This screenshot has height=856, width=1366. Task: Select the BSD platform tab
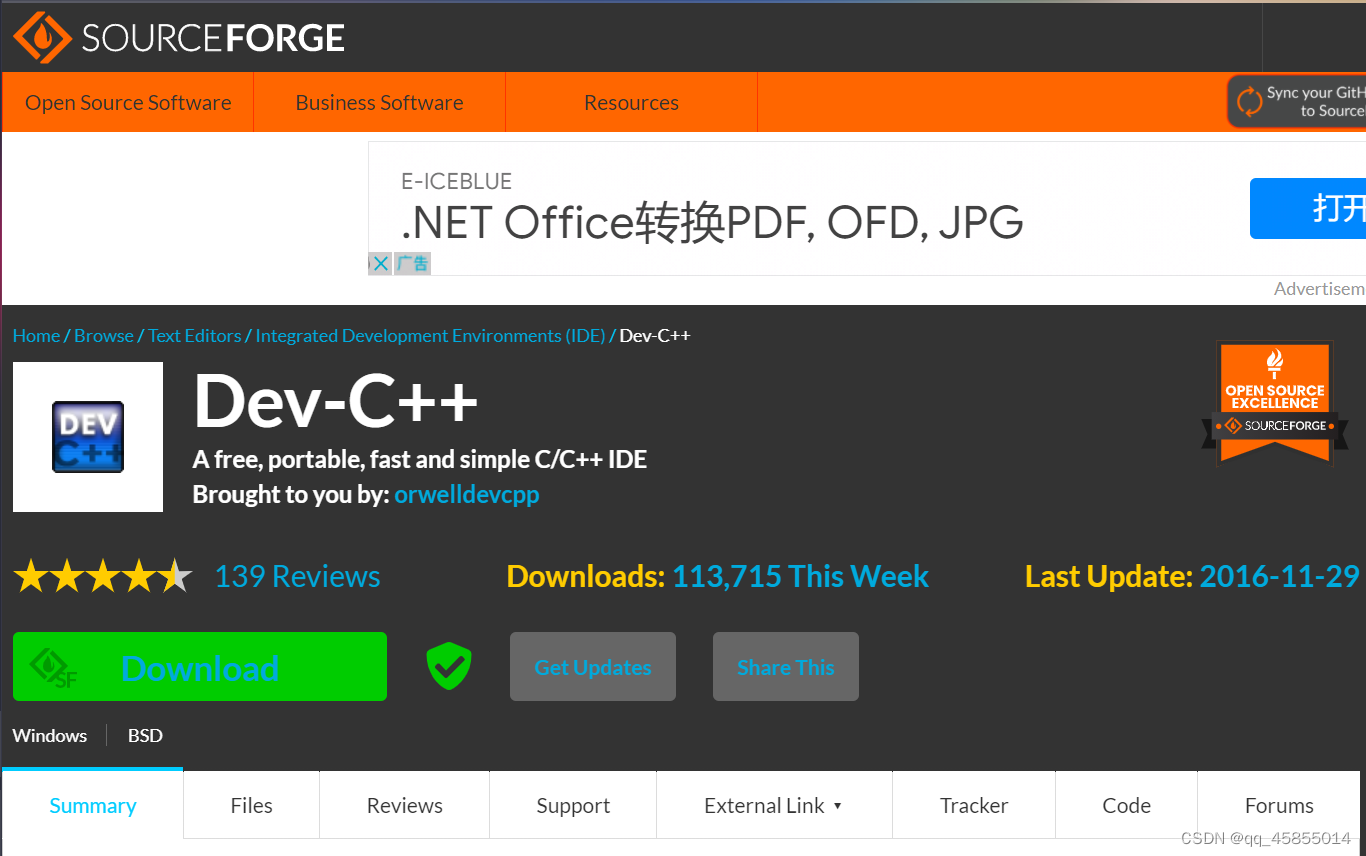click(144, 735)
